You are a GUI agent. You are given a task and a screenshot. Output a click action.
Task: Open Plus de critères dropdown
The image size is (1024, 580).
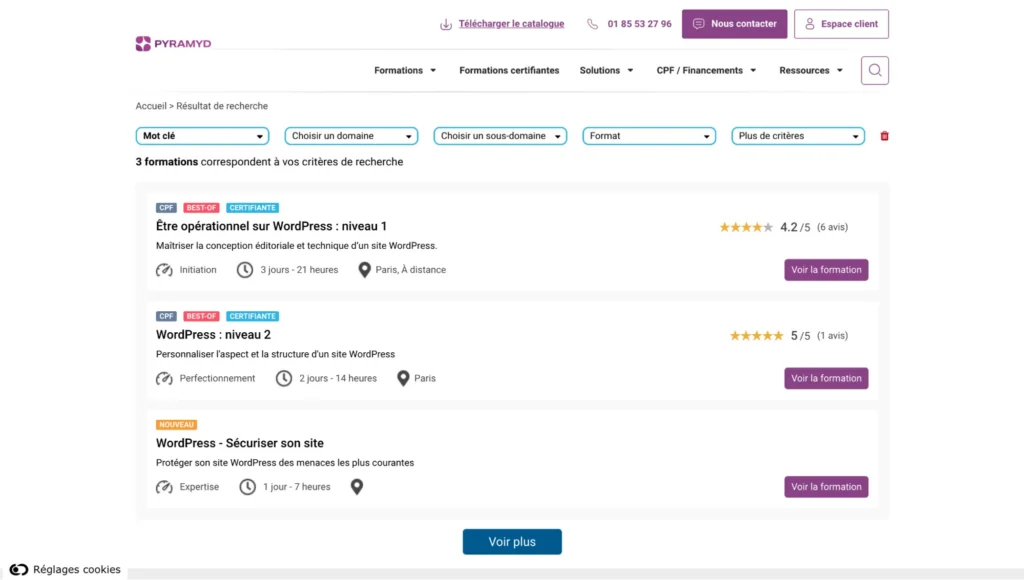click(798, 136)
